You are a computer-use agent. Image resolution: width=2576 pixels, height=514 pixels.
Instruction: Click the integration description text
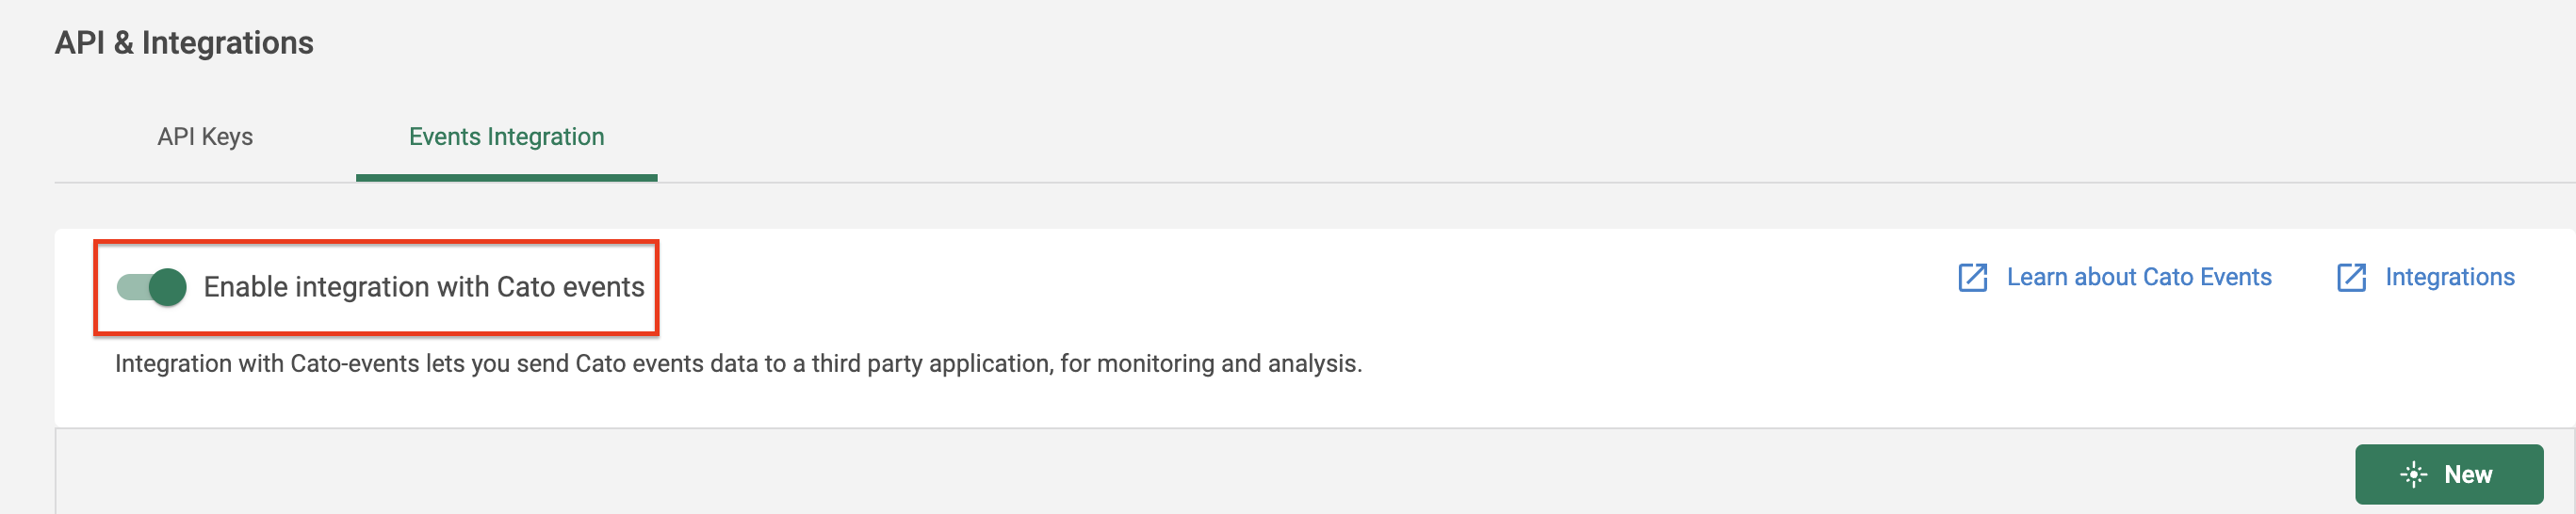coord(738,363)
